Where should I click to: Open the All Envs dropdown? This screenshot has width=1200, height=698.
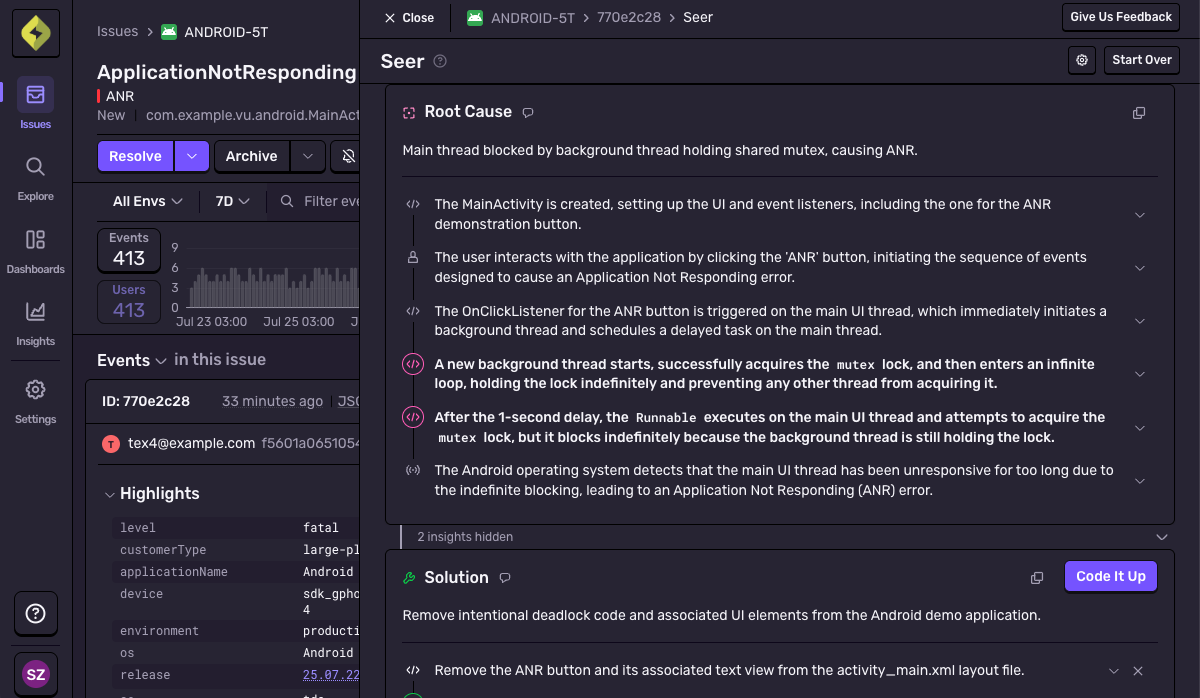(147, 201)
